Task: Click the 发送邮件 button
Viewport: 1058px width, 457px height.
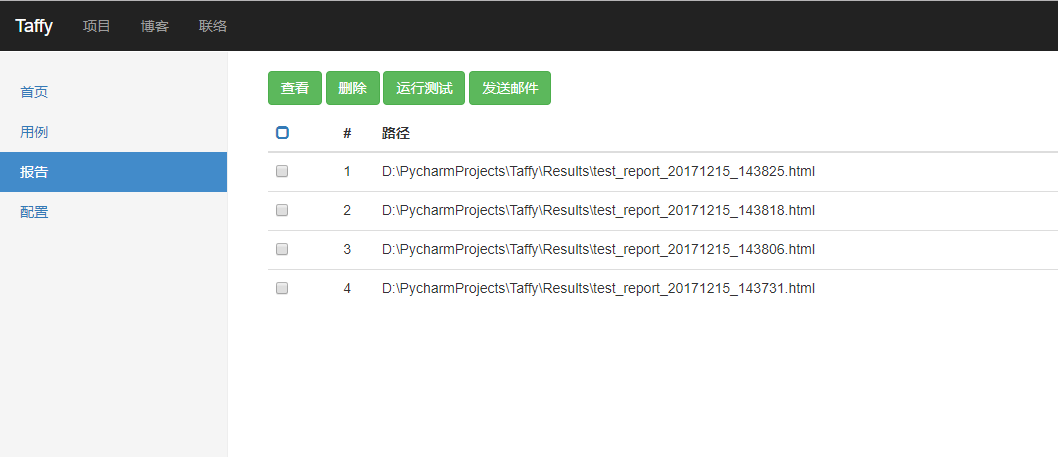Action: pyautogui.click(x=510, y=88)
